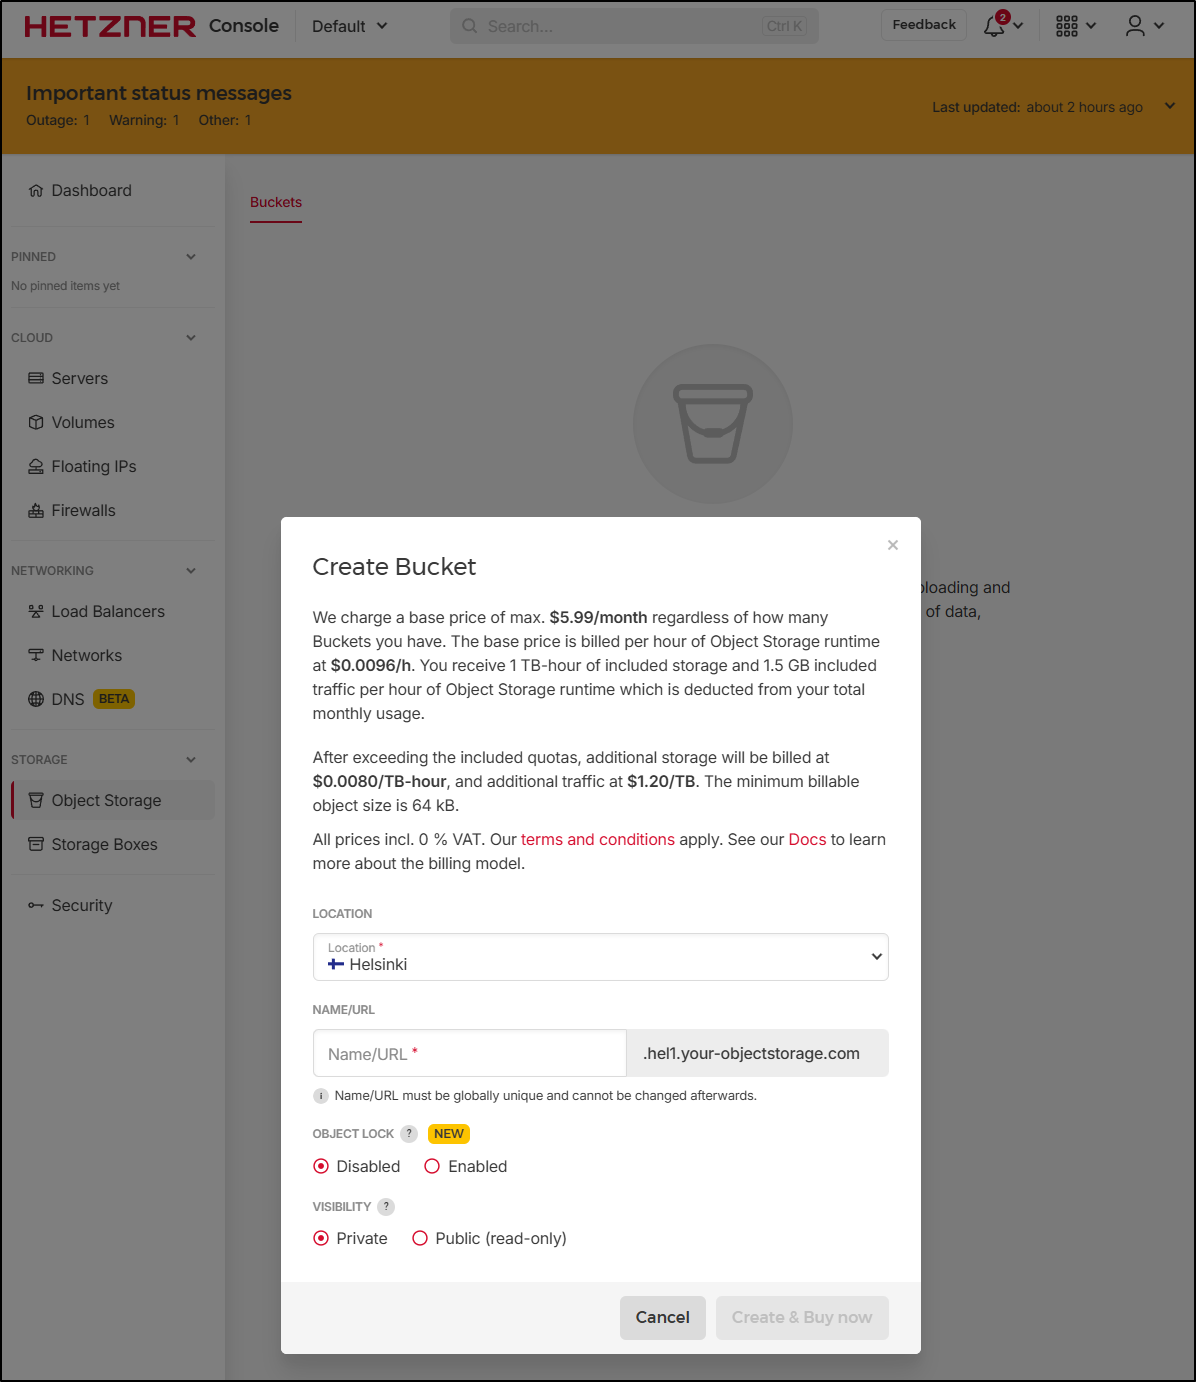Select Public (read-only) visibility
The image size is (1196, 1382).
[x=420, y=1238]
